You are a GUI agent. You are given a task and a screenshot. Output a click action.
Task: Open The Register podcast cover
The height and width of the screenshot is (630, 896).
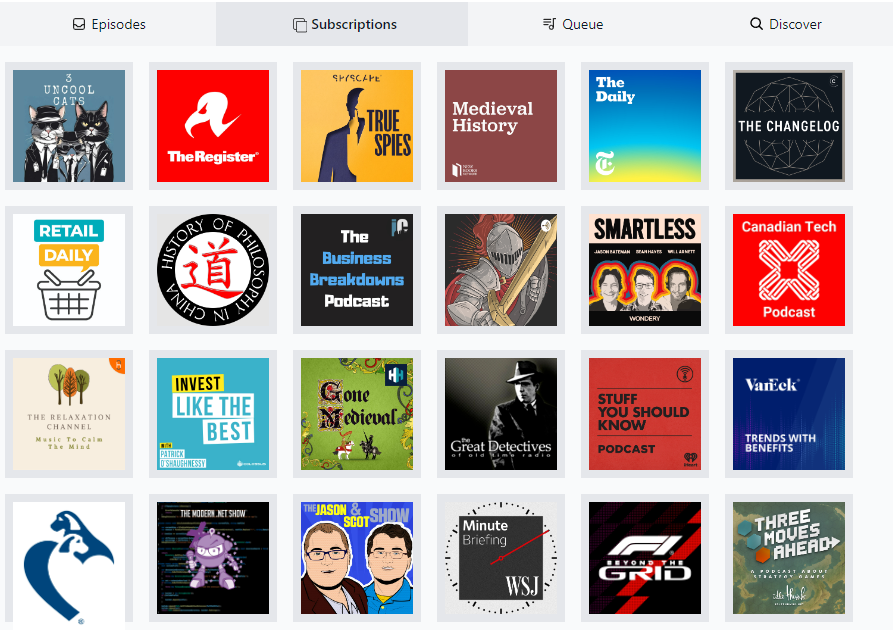click(213, 126)
